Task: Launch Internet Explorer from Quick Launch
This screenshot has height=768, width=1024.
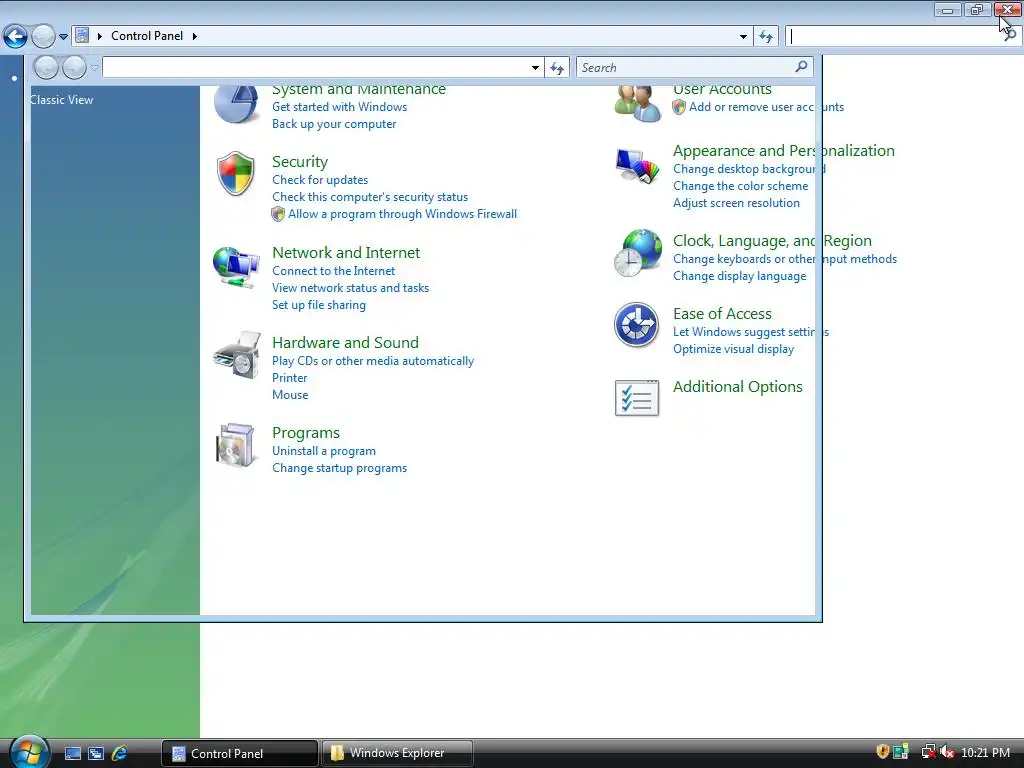Action: pyautogui.click(x=120, y=753)
